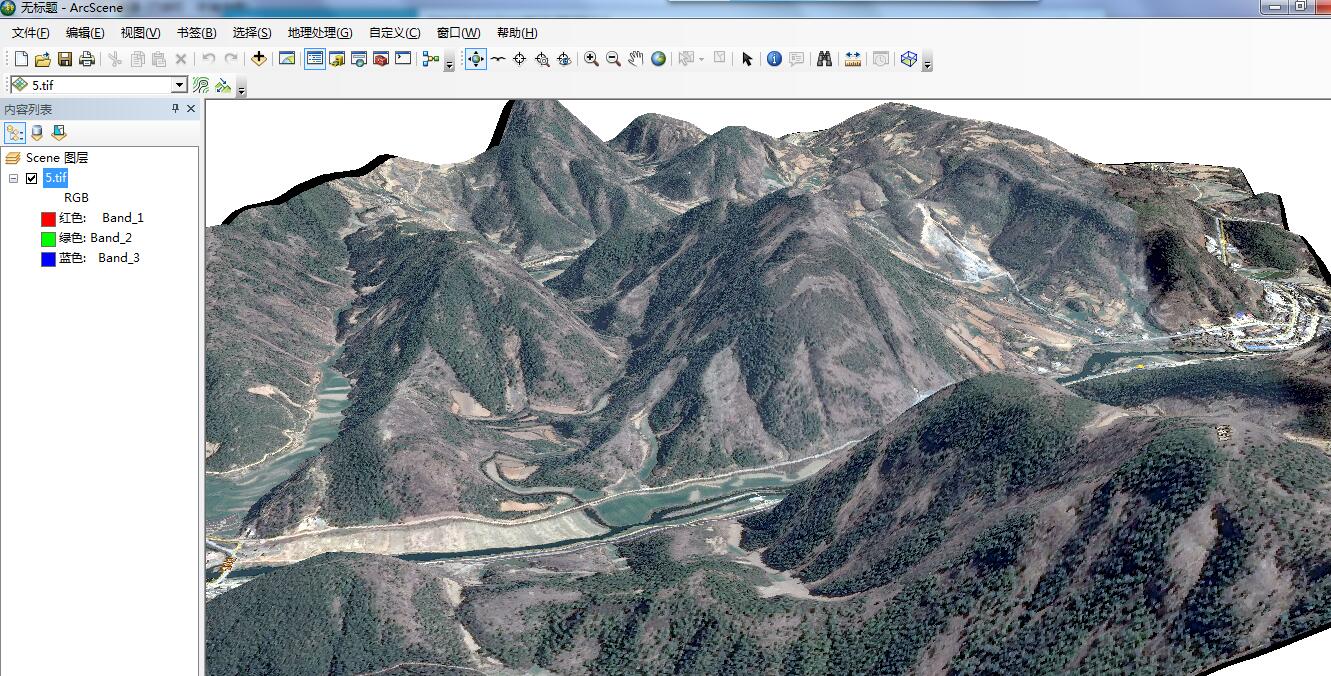Open the 选择(S) menu

pyautogui.click(x=252, y=33)
